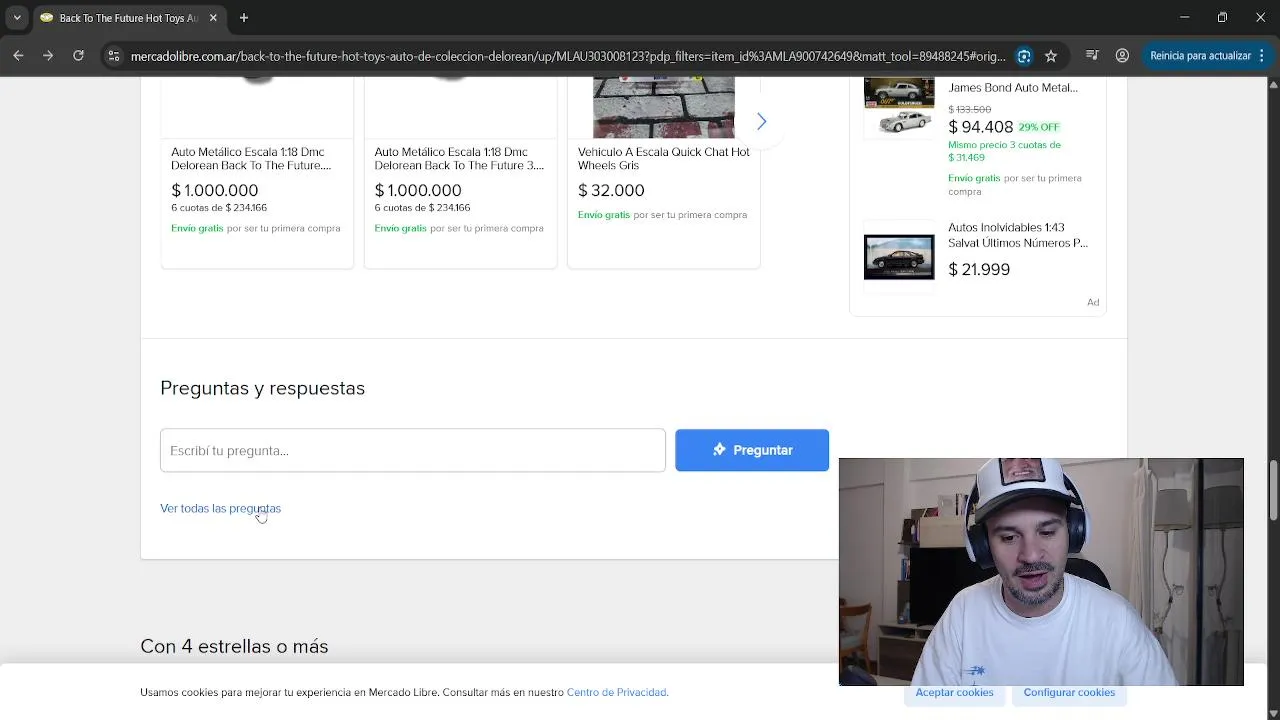The width and height of the screenshot is (1280, 720).
Task: Select the Mercado Libre URL in address bar
Action: [568, 56]
